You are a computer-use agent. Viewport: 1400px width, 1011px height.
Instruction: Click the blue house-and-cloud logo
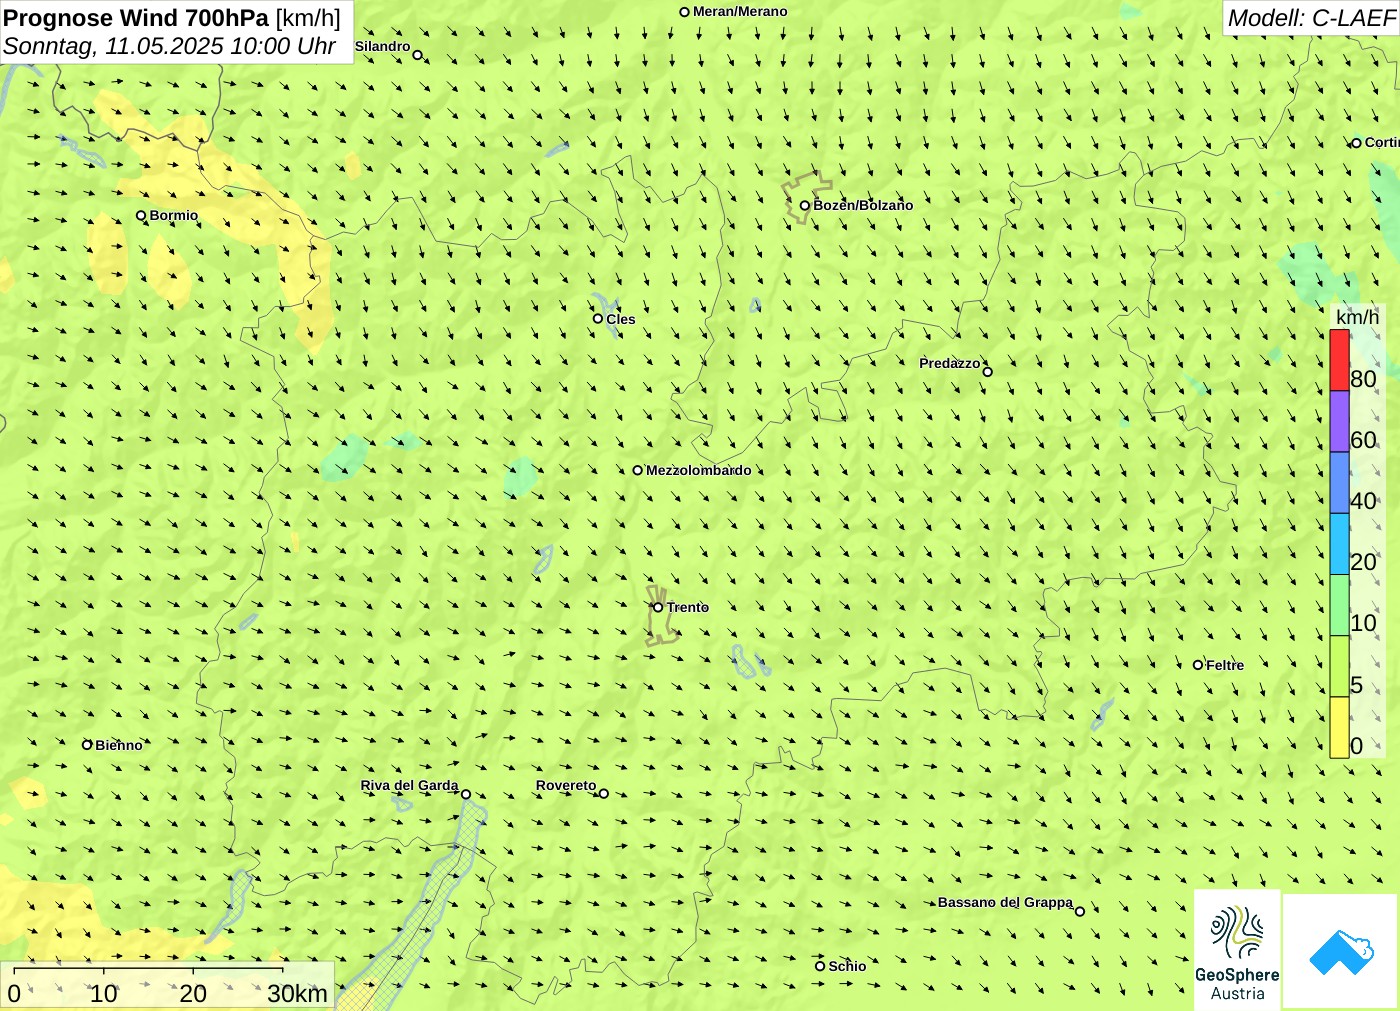point(1341,951)
